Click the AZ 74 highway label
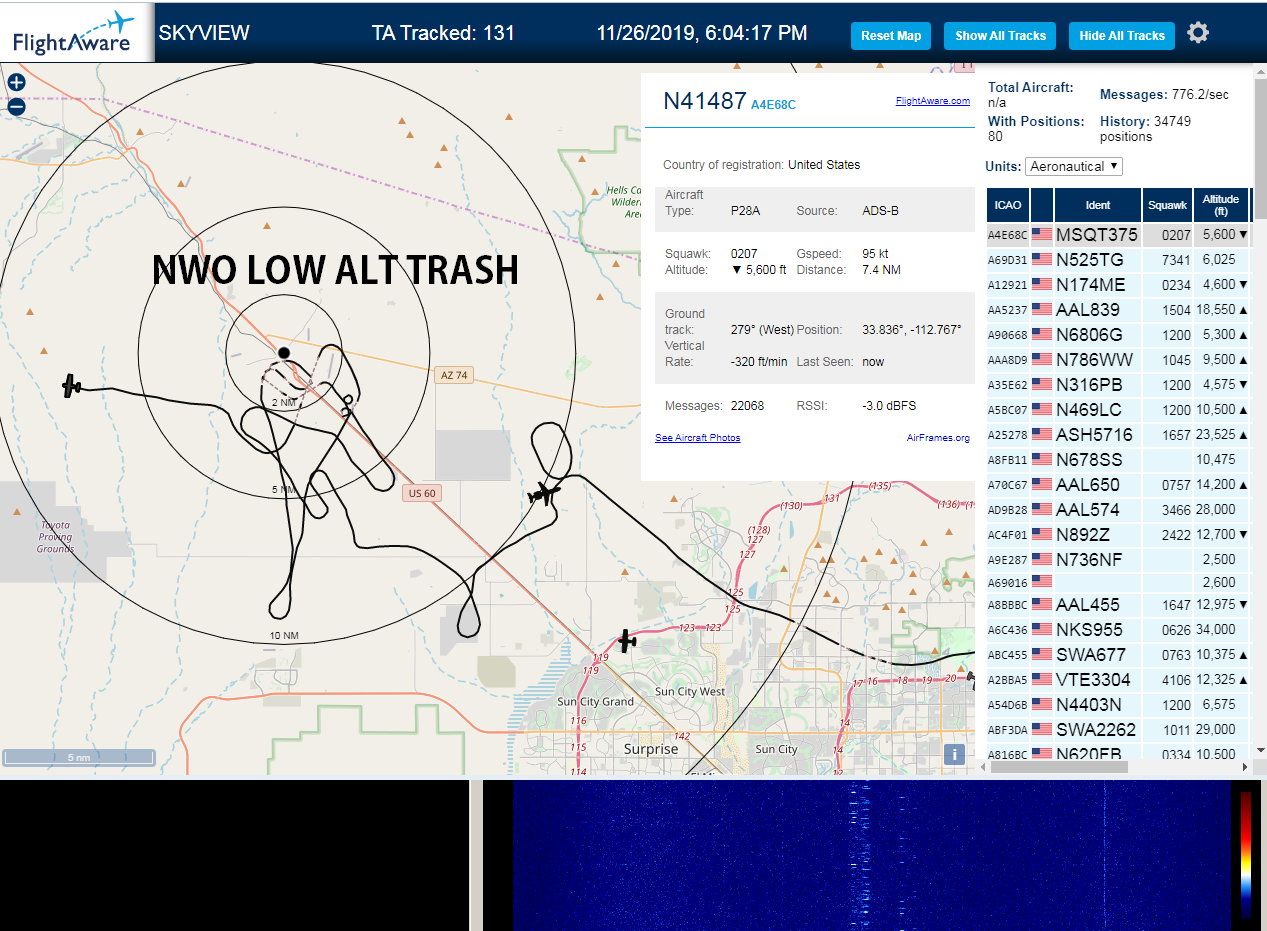The height and width of the screenshot is (931, 1267). (x=453, y=375)
